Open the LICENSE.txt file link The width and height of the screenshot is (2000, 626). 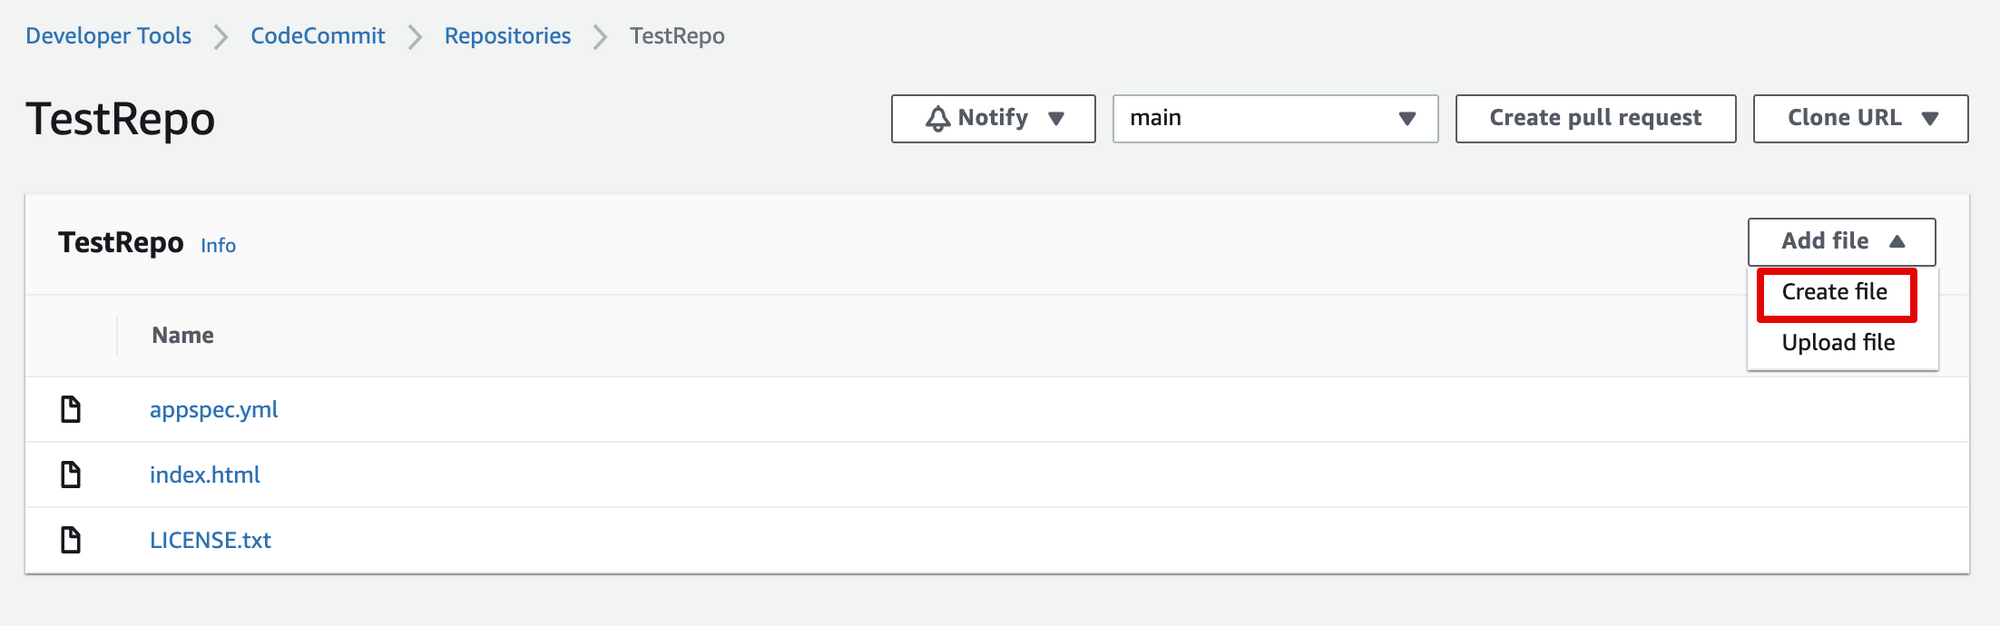[x=210, y=540]
